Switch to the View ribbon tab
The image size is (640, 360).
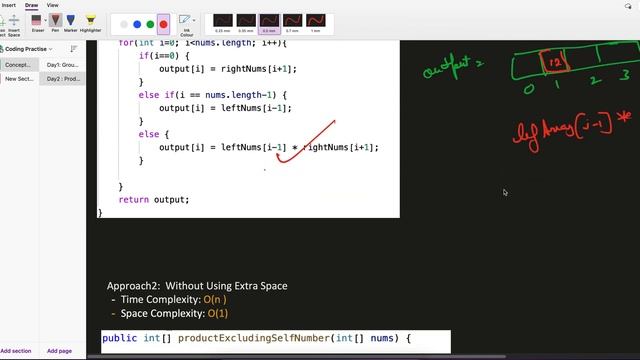tap(53, 5)
